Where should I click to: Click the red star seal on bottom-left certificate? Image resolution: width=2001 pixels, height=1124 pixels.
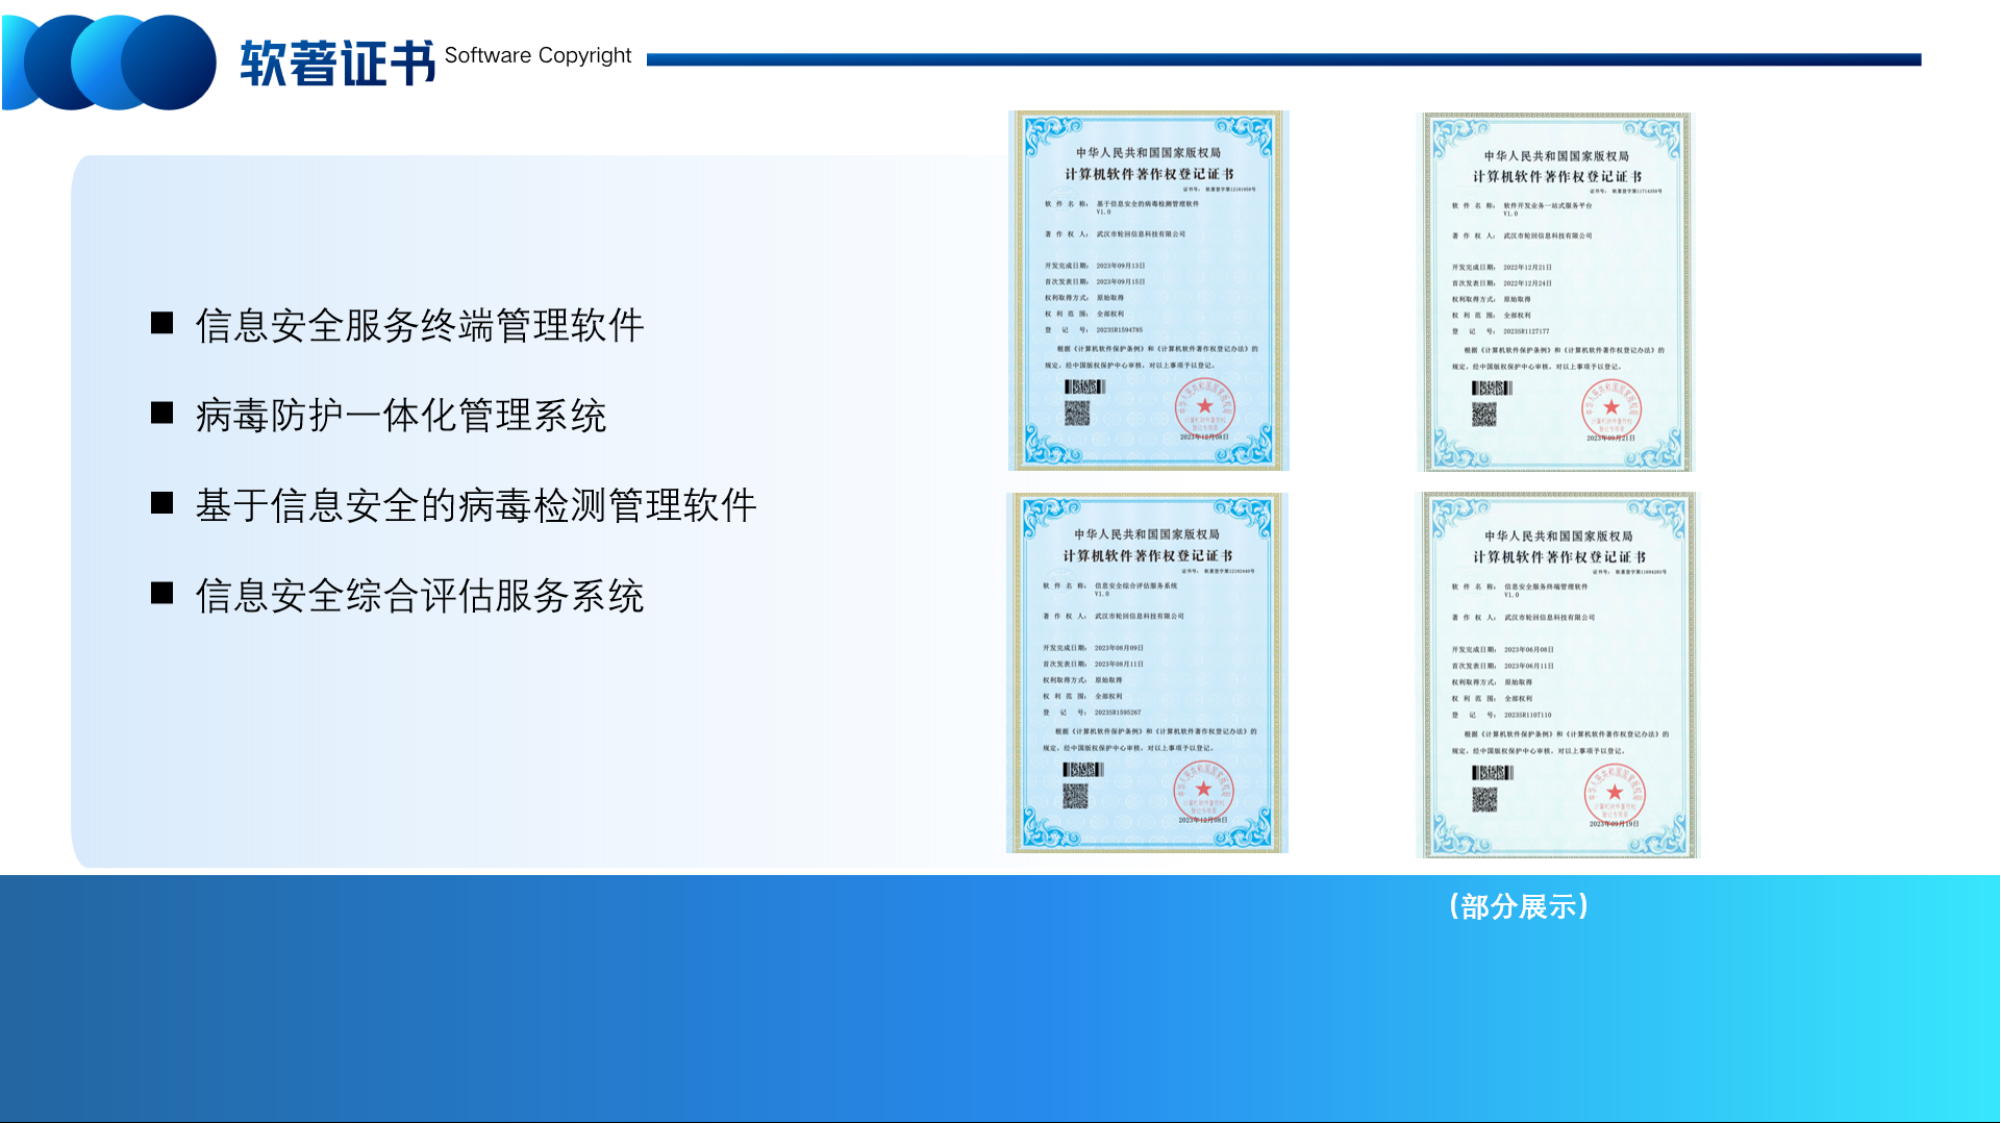point(1203,790)
